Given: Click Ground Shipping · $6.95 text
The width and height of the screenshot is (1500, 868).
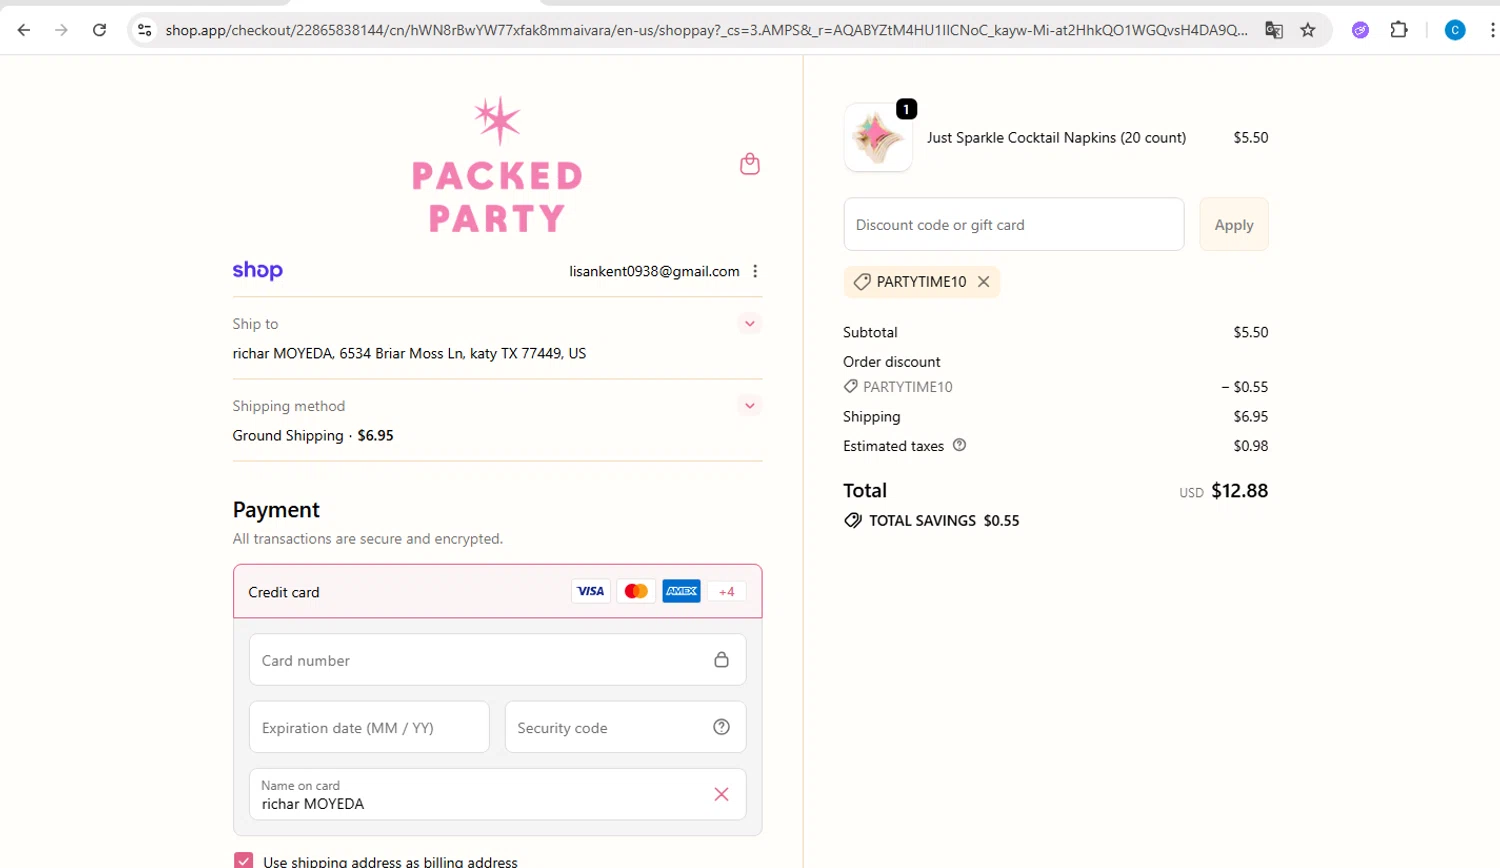Looking at the screenshot, I should point(313,436).
